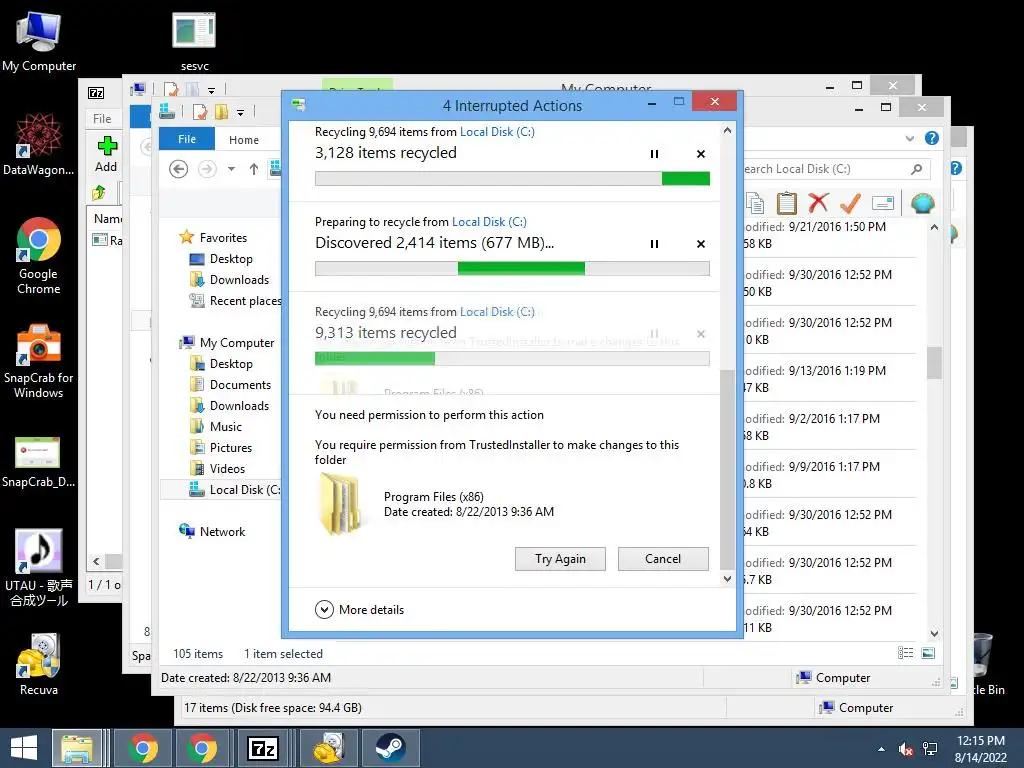This screenshot has width=1024, height=768.
Task: Open the sesvc desktop icon
Action: [x=195, y=42]
